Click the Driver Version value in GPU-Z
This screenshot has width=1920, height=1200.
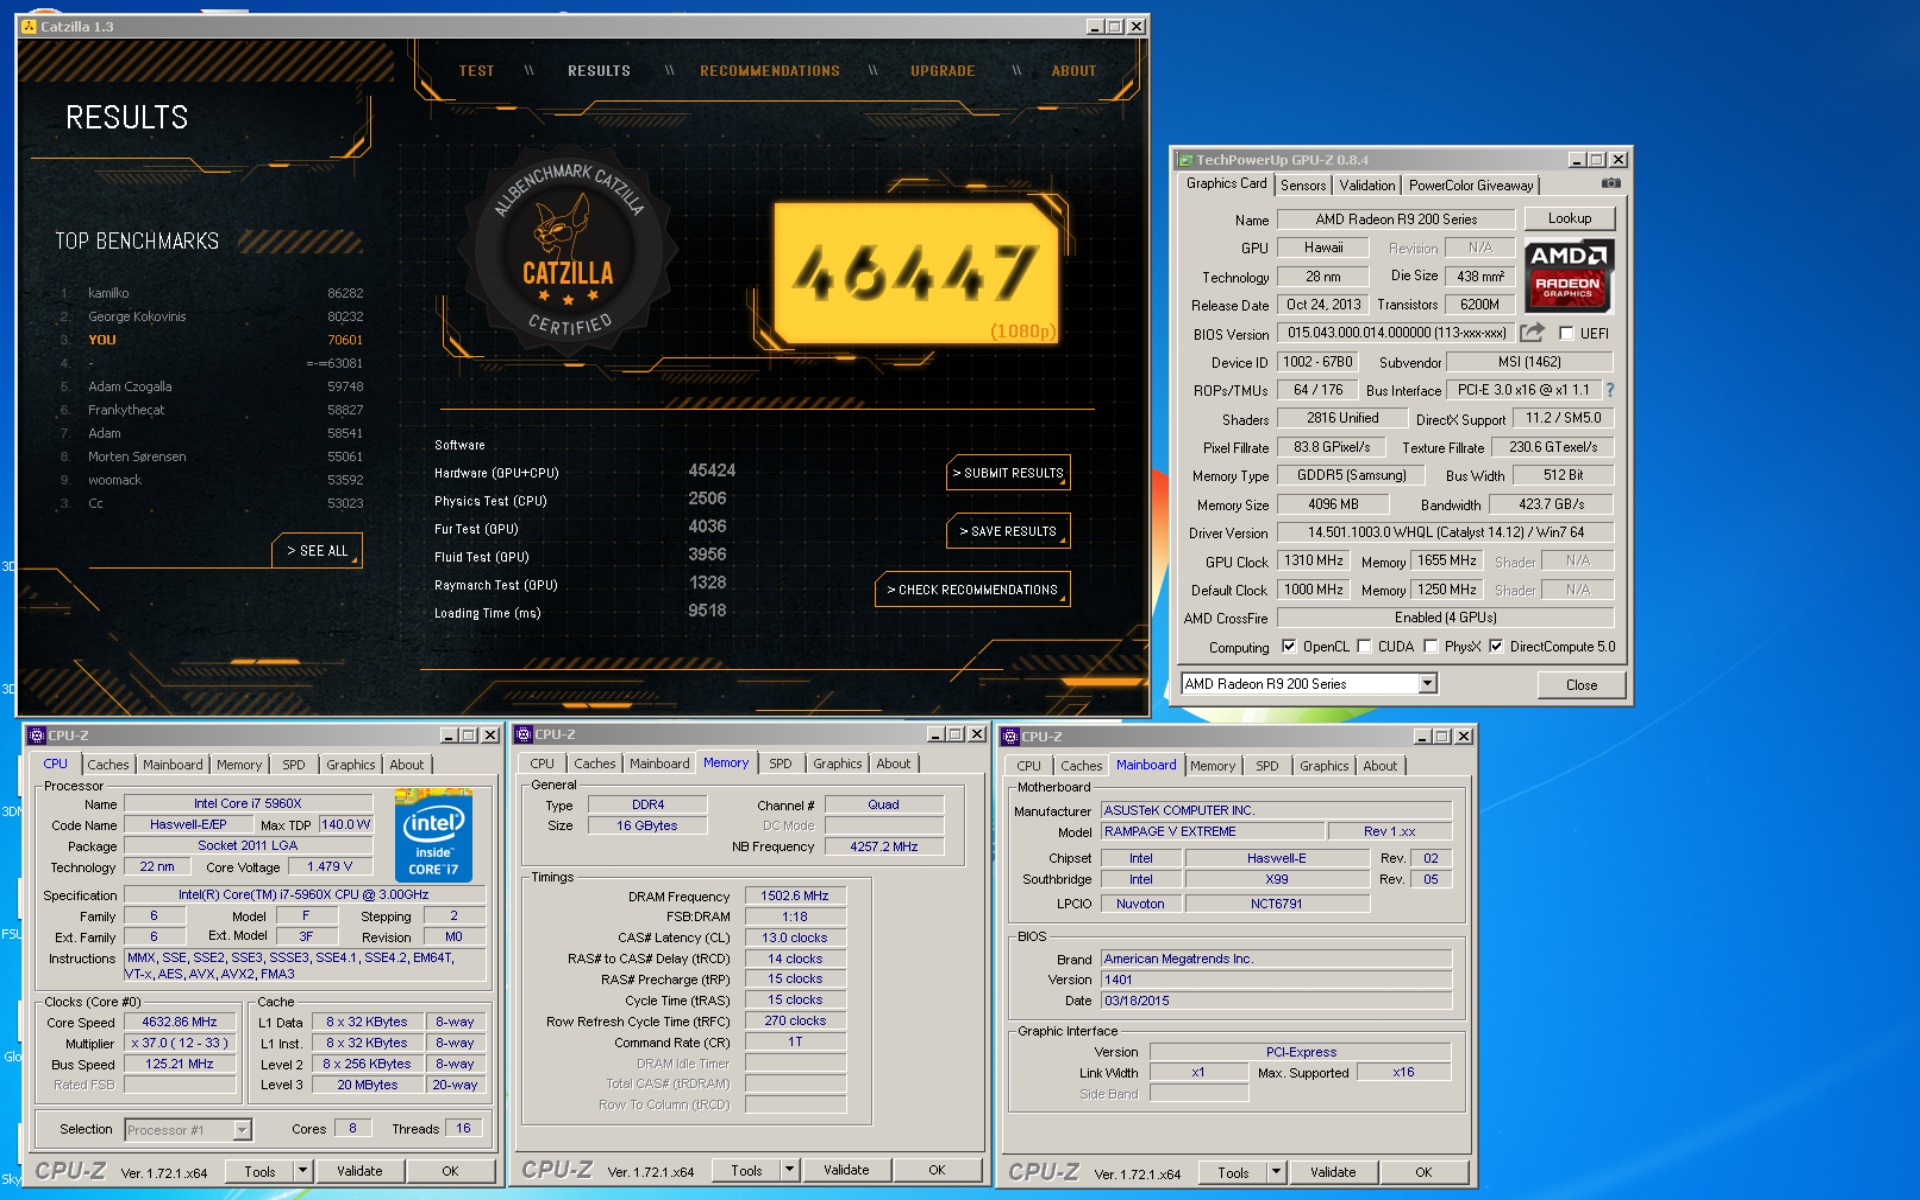[x=1445, y=532]
